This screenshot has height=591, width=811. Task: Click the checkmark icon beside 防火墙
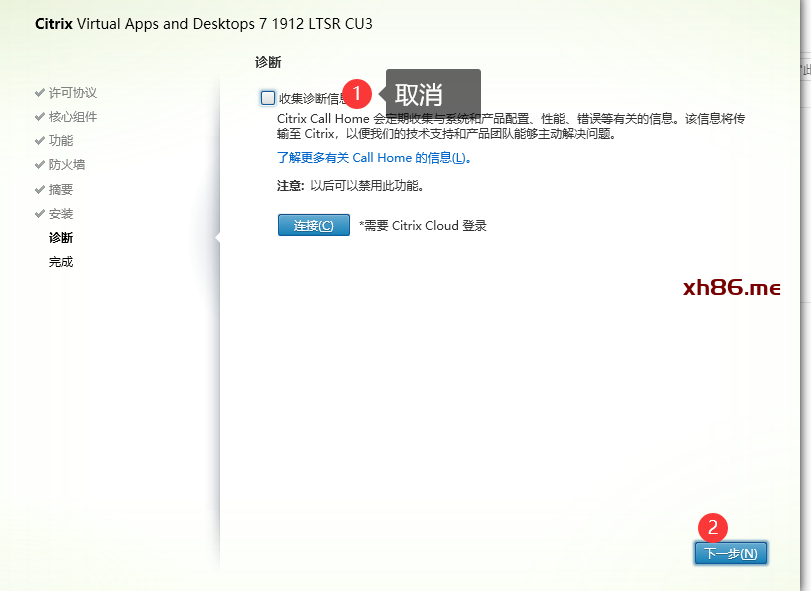click(39, 164)
